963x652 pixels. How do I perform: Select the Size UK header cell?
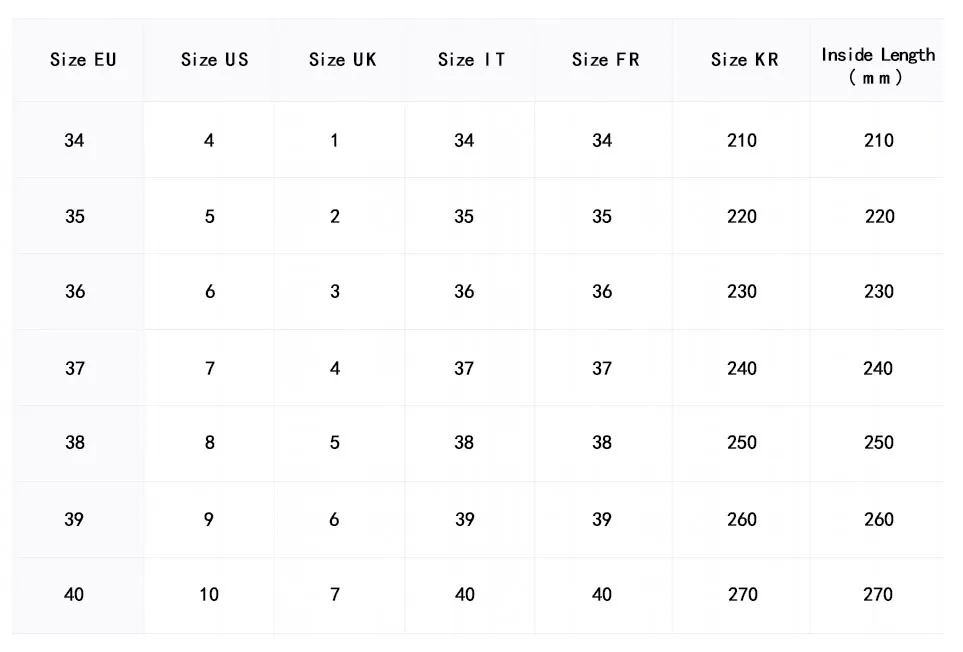point(343,60)
